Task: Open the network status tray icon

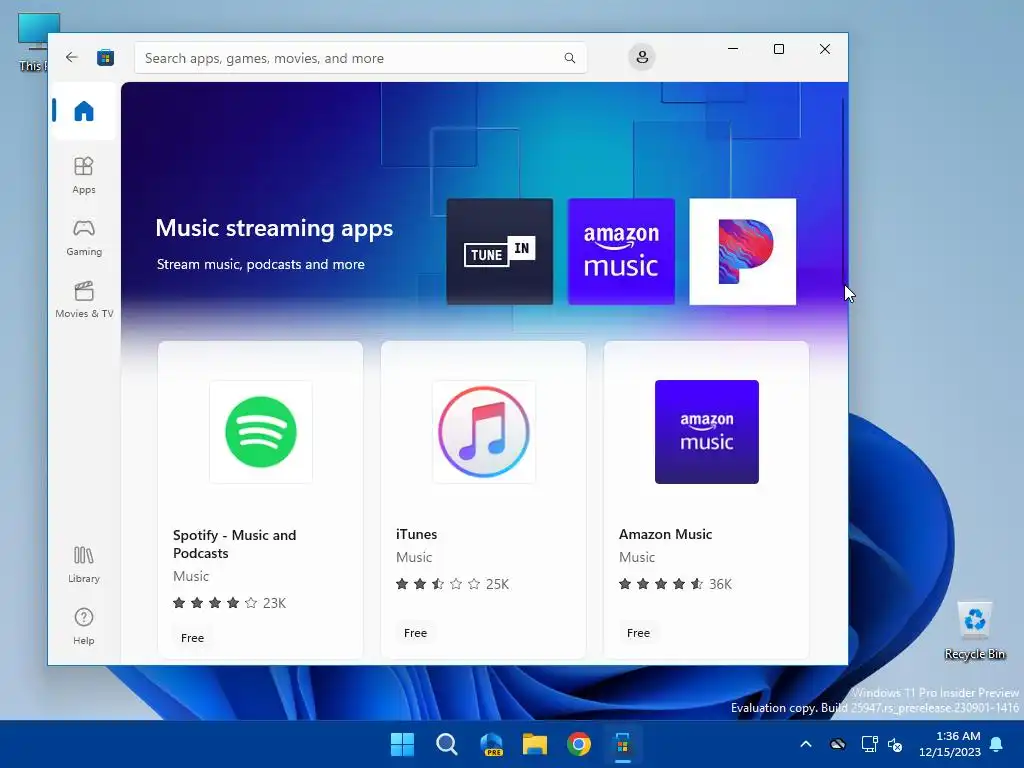Action: [x=869, y=744]
